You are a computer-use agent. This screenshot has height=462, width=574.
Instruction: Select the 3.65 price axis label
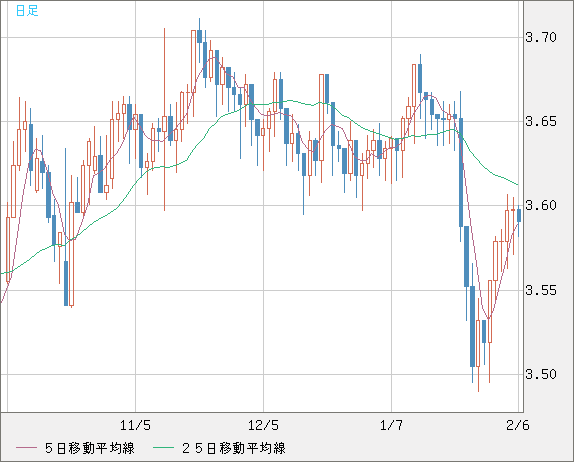(541, 122)
